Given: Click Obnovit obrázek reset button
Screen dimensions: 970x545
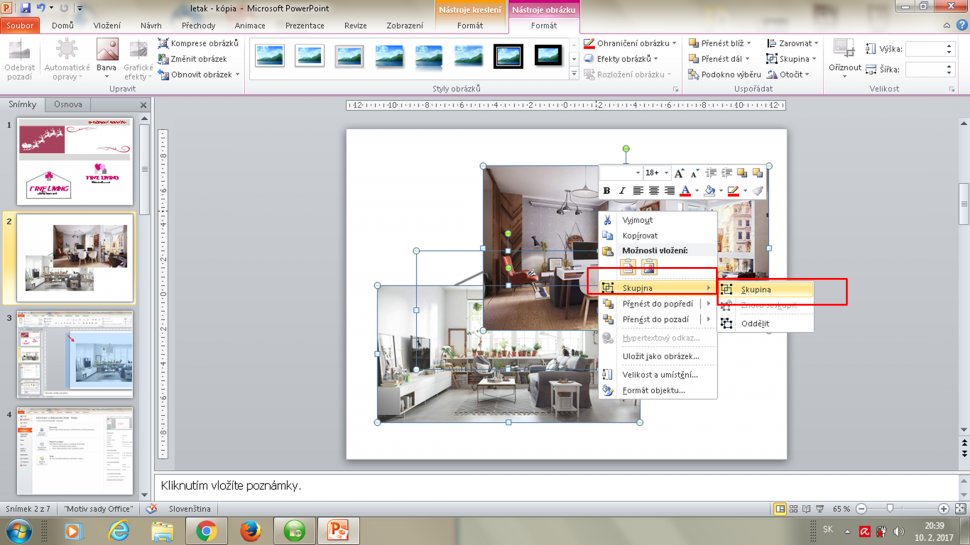Looking at the screenshot, I should 198,74.
